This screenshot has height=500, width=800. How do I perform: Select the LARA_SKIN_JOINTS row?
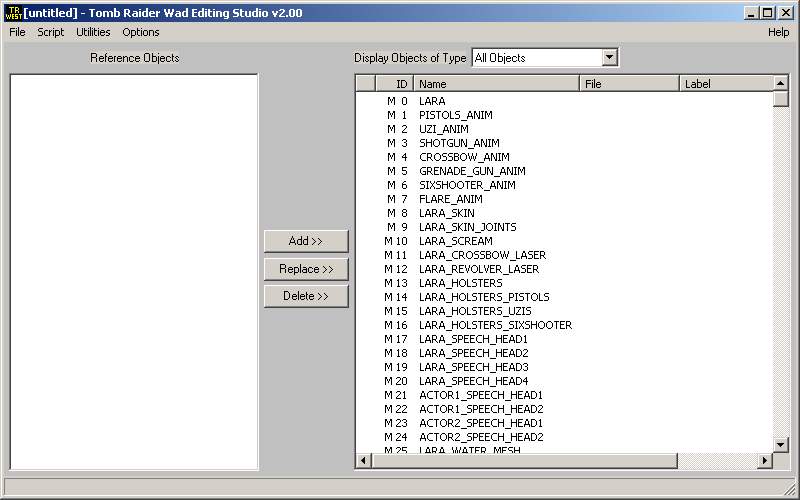[565, 227]
